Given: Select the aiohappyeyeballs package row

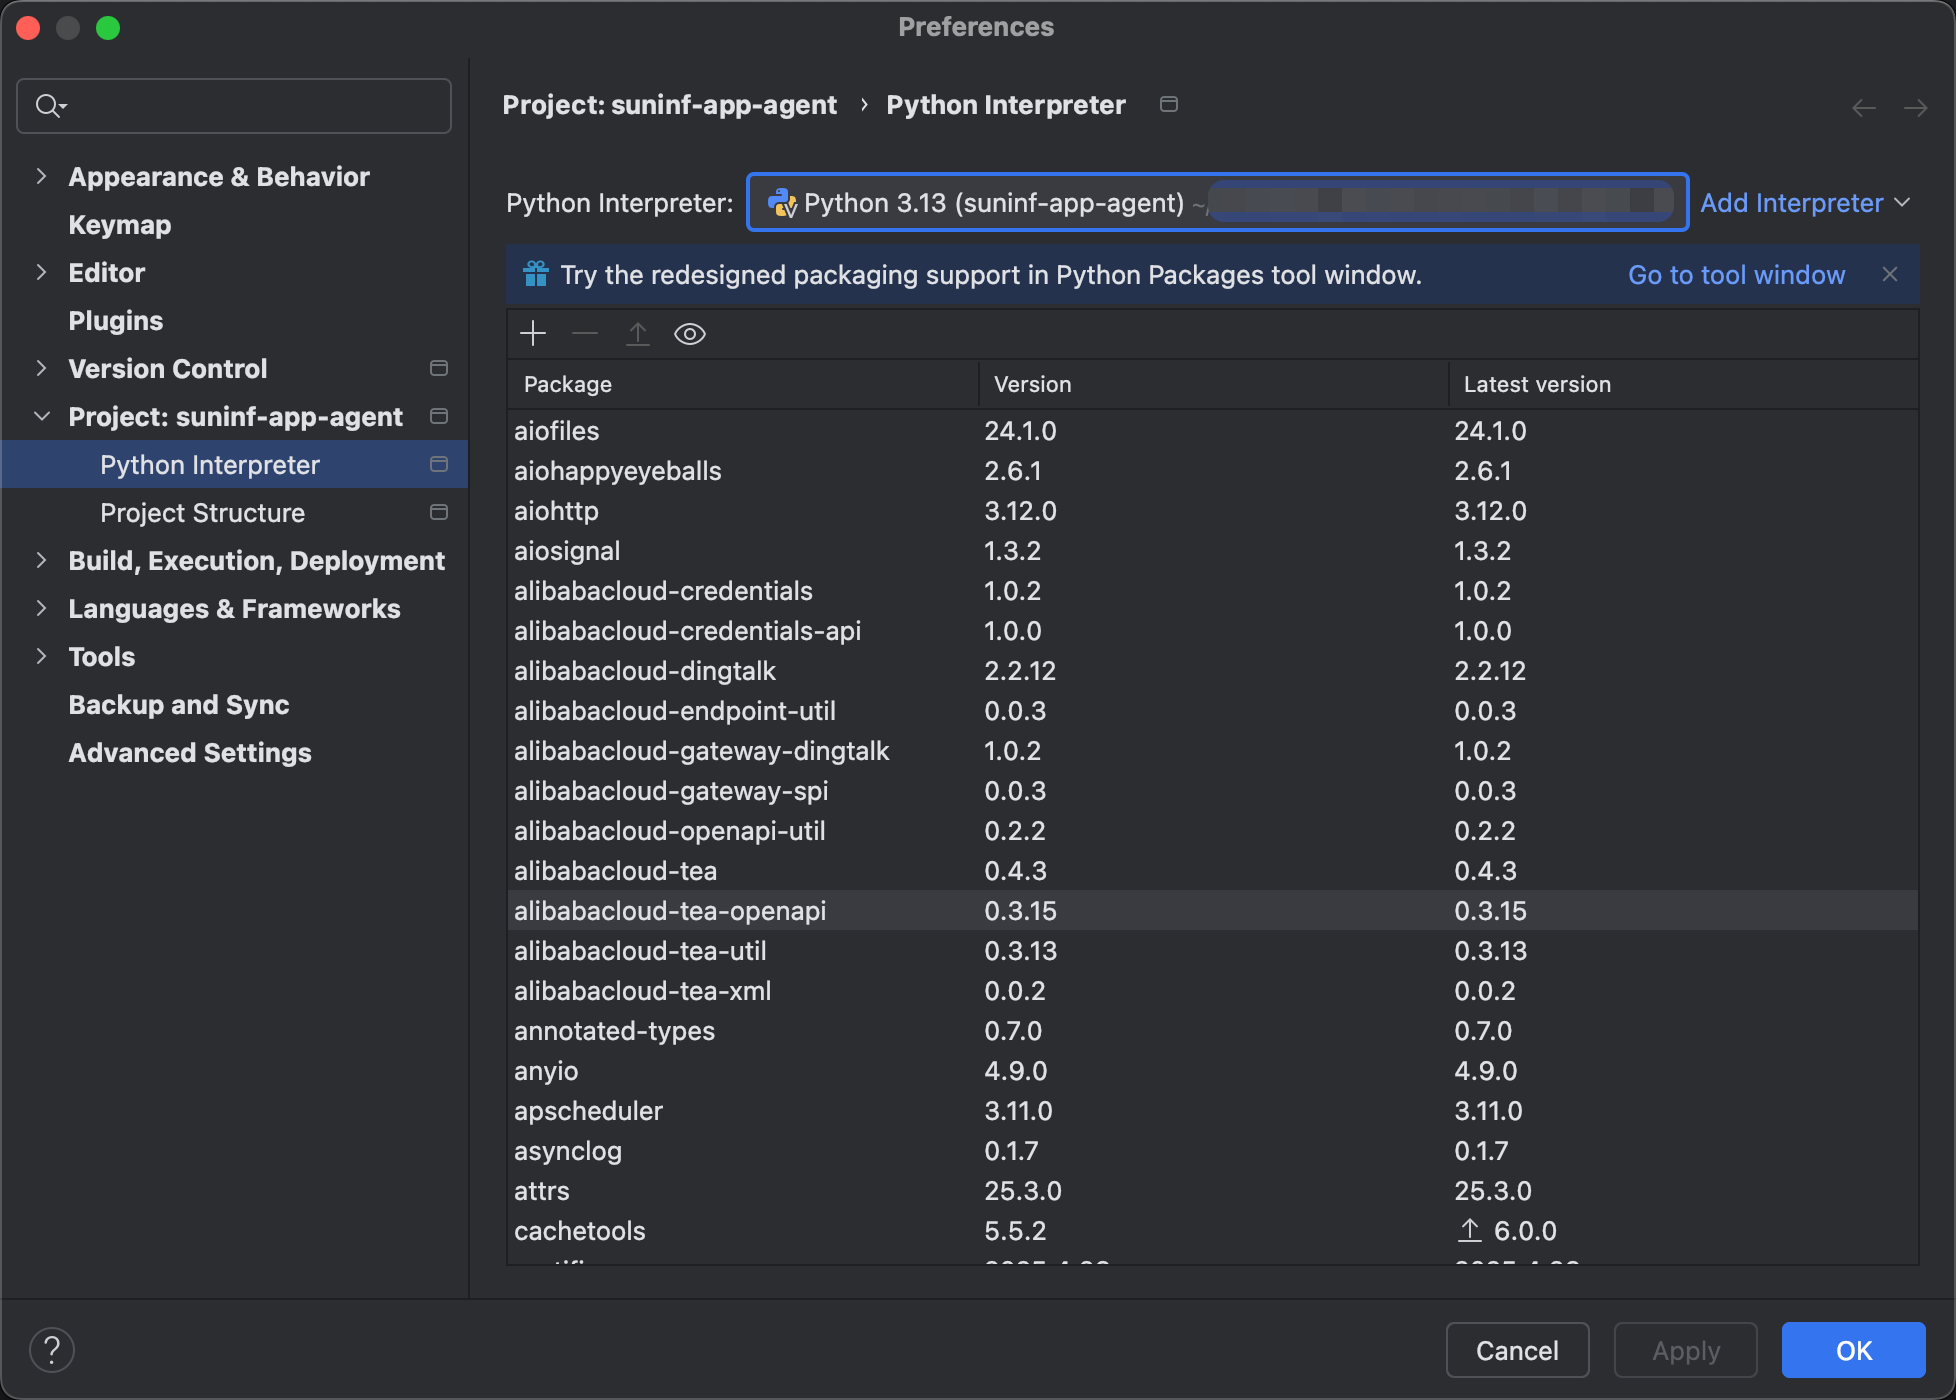Looking at the screenshot, I should point(1213,471).
